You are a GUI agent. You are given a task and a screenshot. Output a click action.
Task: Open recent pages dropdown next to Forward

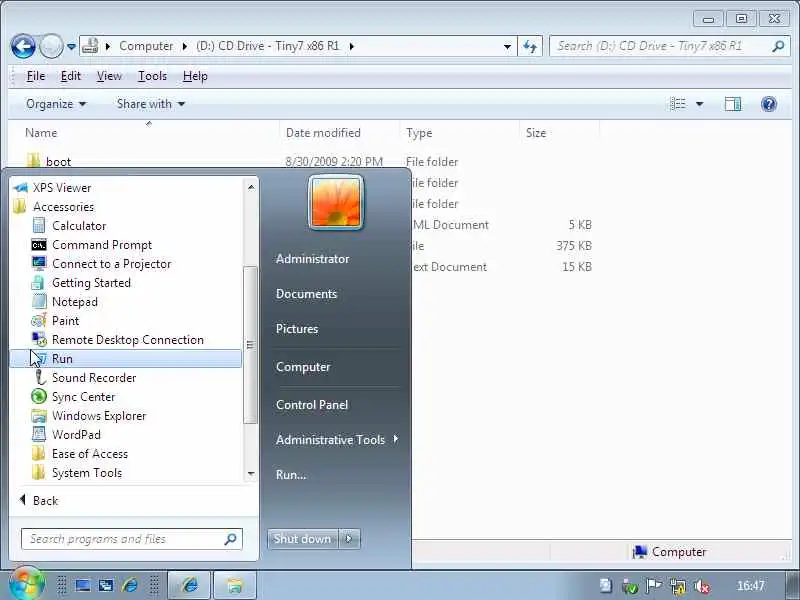pos(71,47)
